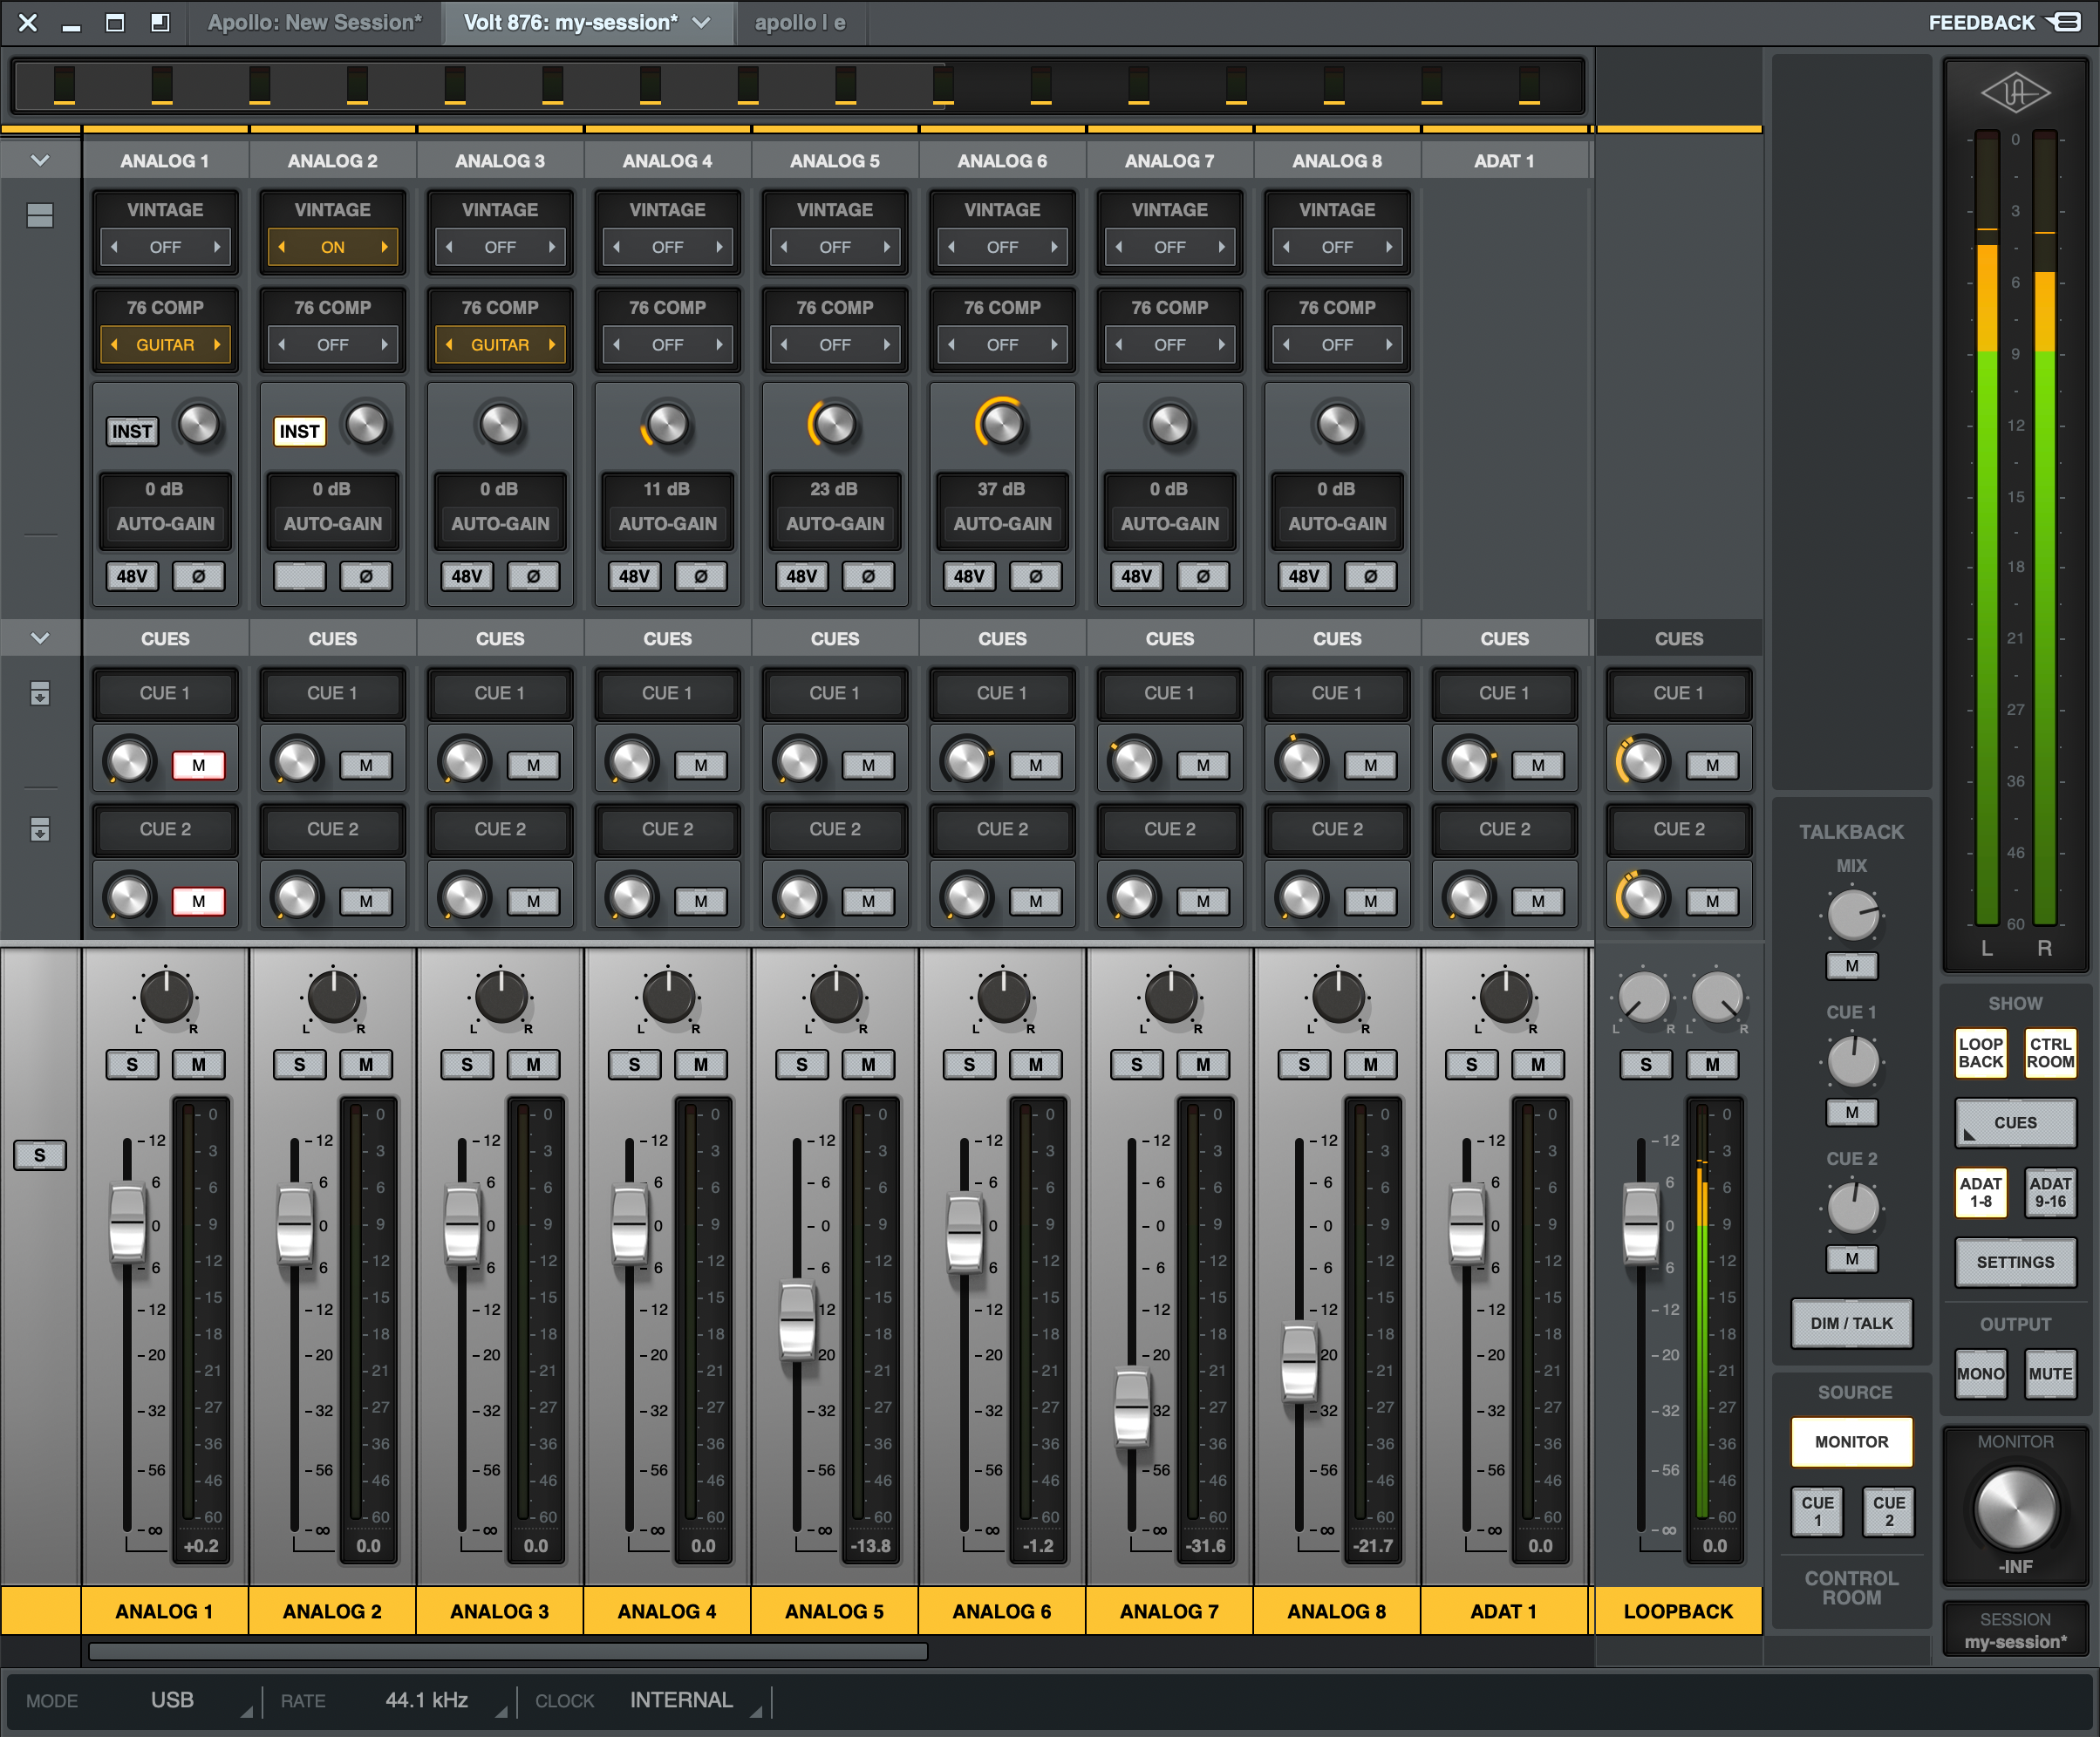
Task: Toggle 48V phantom power on Analog 1
Action: pos(131,576)
